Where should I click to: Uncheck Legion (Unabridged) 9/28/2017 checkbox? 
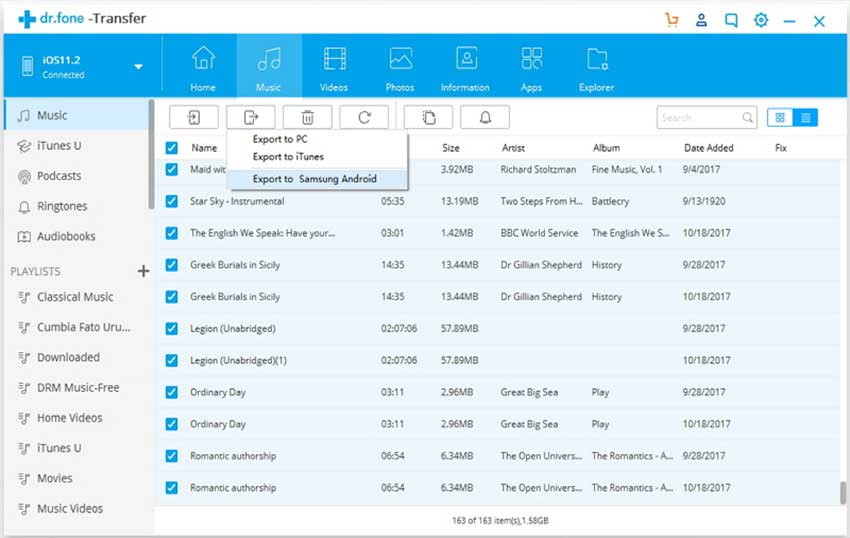pos(172,329)
